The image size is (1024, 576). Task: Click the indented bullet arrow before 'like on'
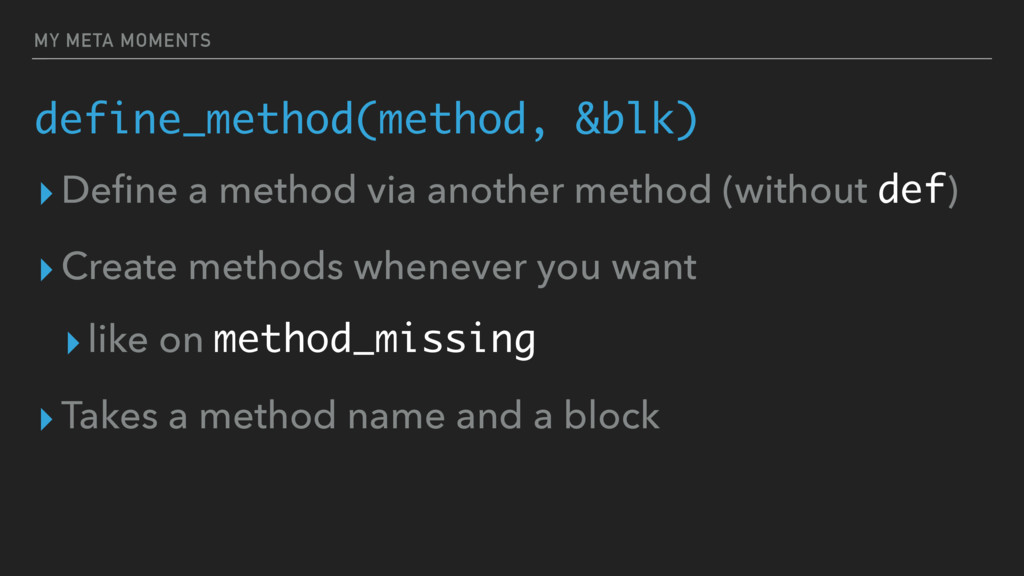[x=73, y=342]
